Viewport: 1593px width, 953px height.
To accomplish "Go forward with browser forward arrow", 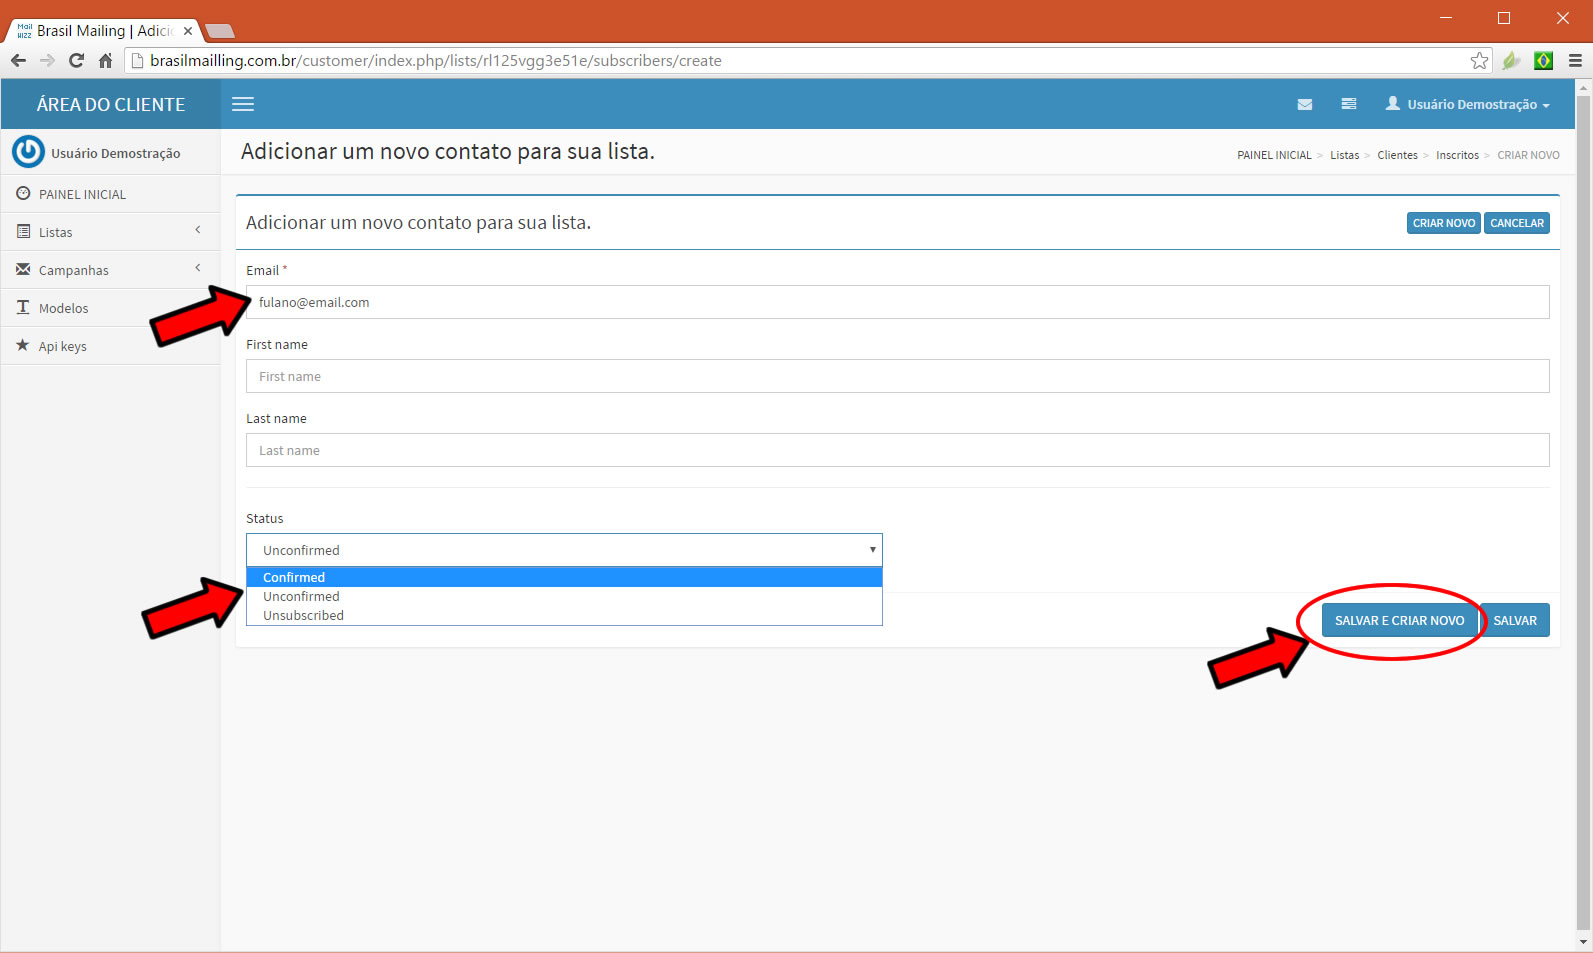I will pos(47,60).
